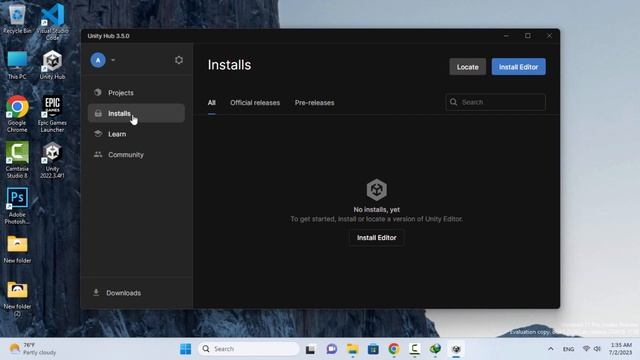Open the clock and date 7/2/2023
The width and height of the screenshot is (640, 360).
click(x=620, y=349)
